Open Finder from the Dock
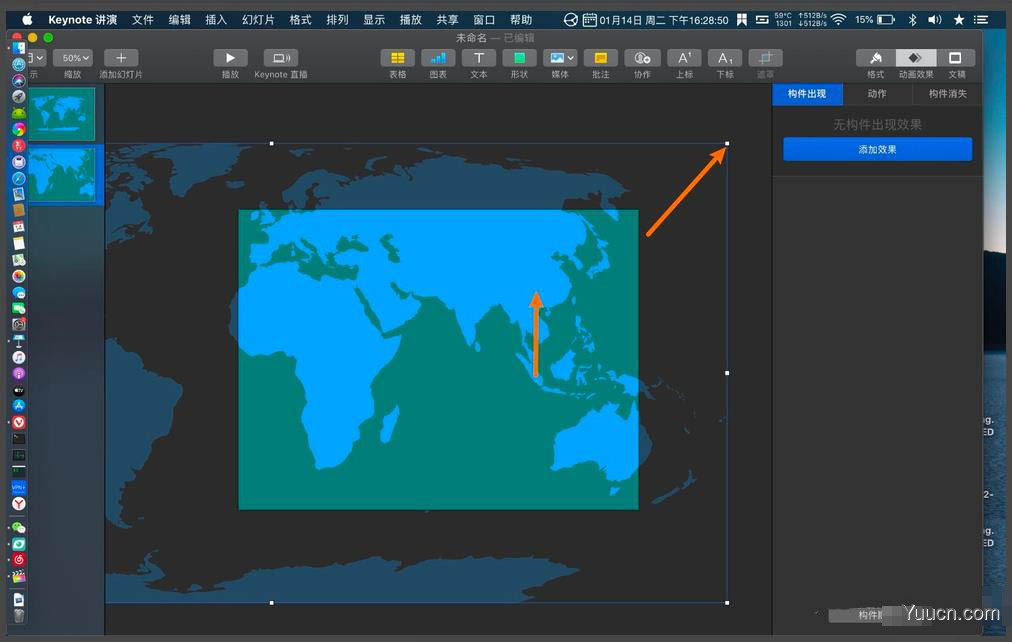The width and height of the screenshot is (1012, 642). [19, 48]
